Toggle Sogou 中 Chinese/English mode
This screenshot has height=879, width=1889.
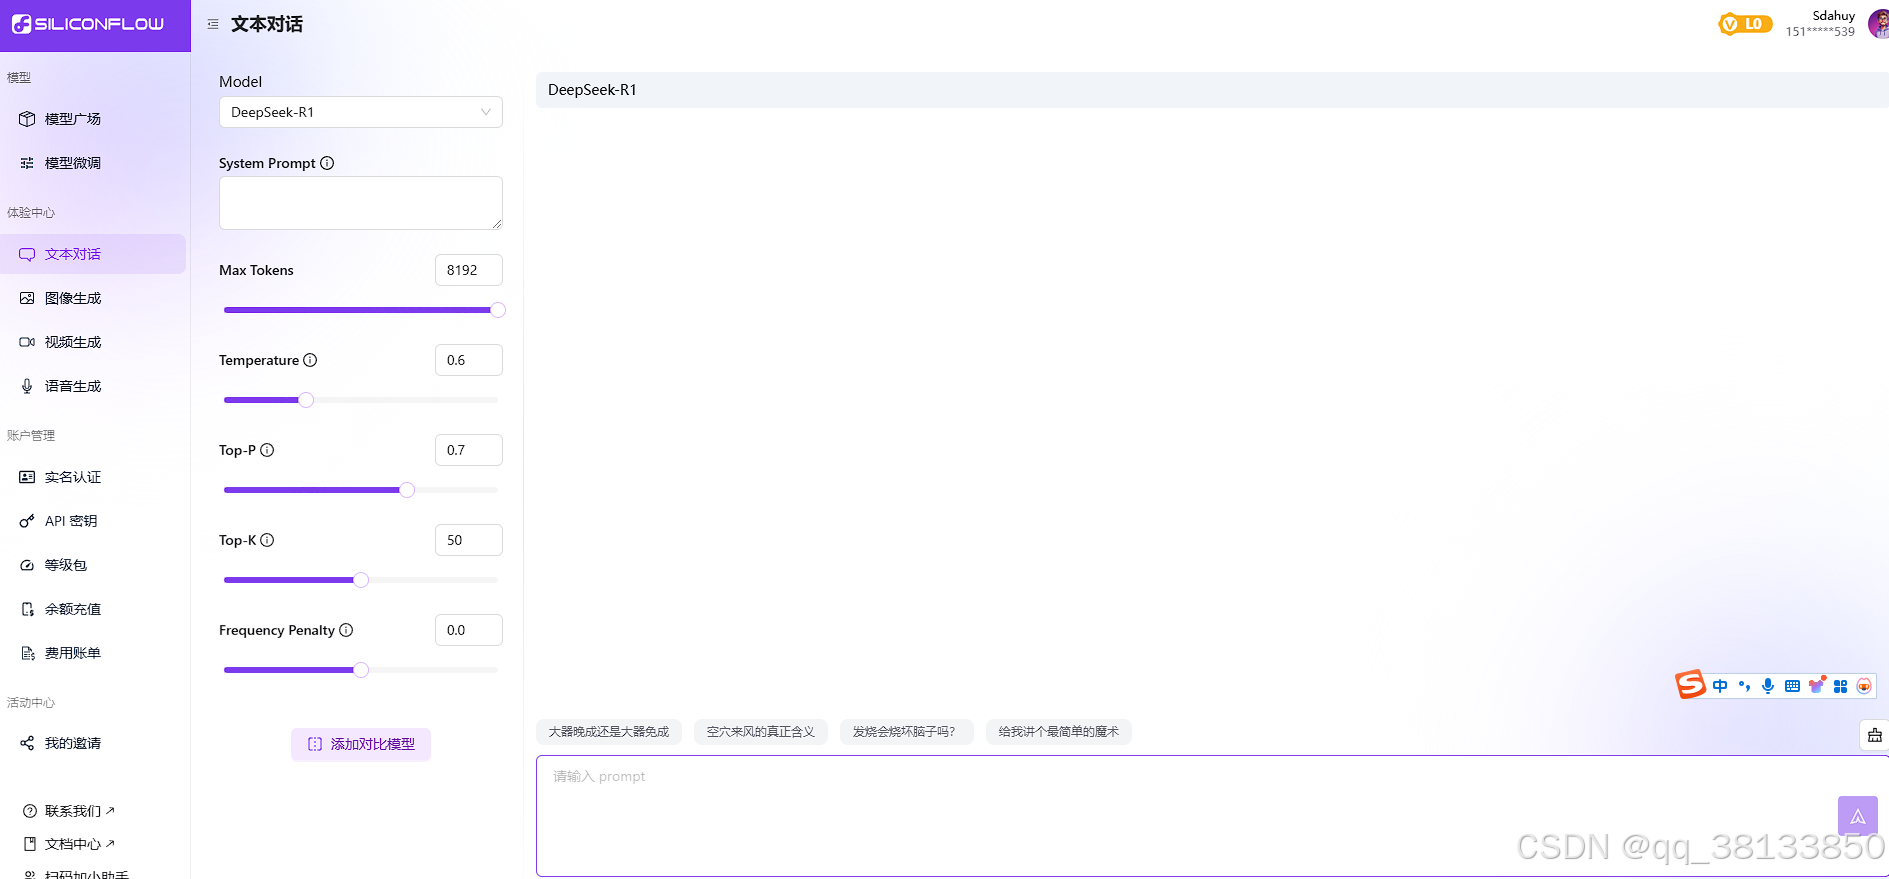1720,686
